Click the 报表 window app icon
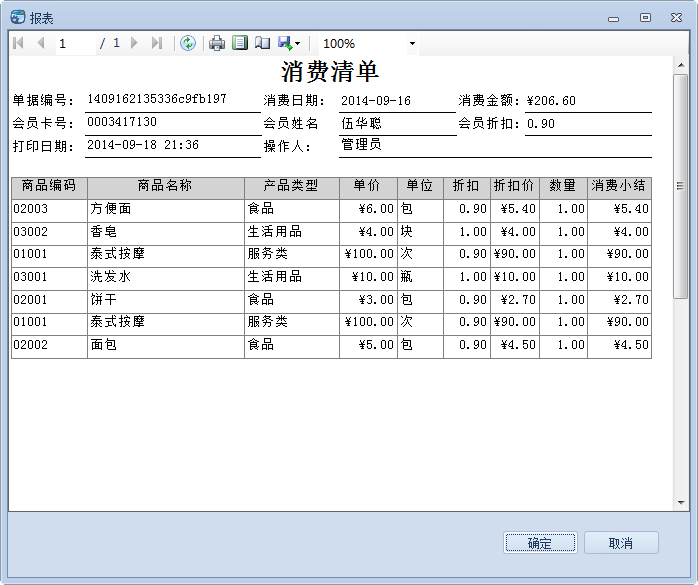The width and height of the screenshot is (698, 585). (18, 17)
